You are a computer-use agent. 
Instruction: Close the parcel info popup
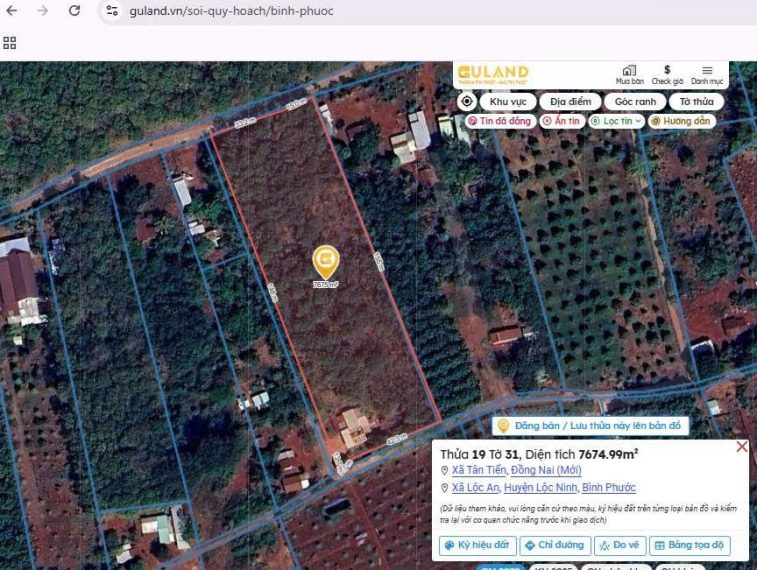741,446
